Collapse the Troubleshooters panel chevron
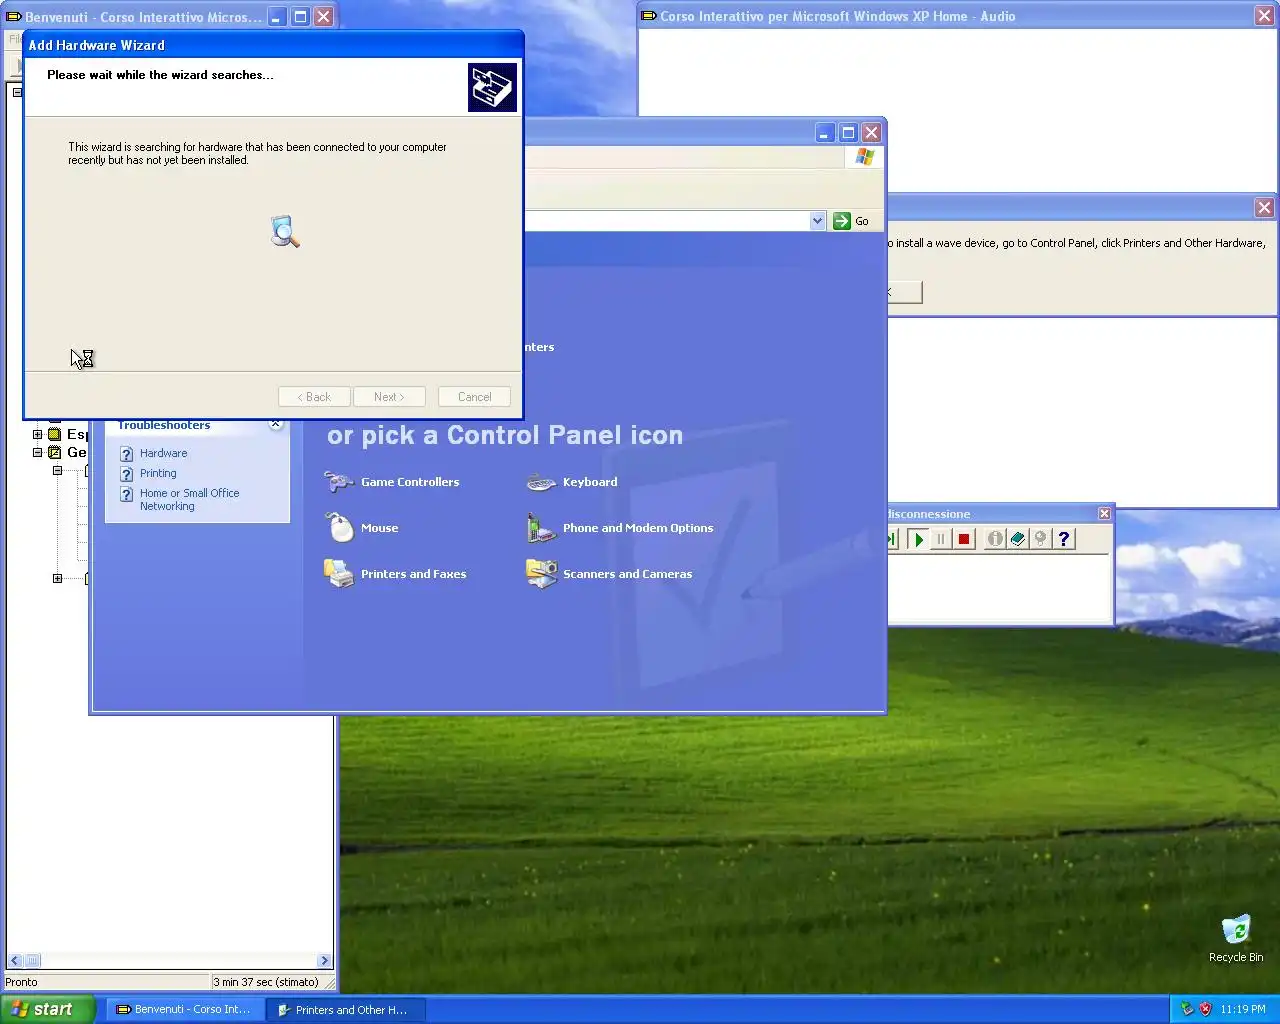This screenshot has width=1280, height=1024. [276, 425]
